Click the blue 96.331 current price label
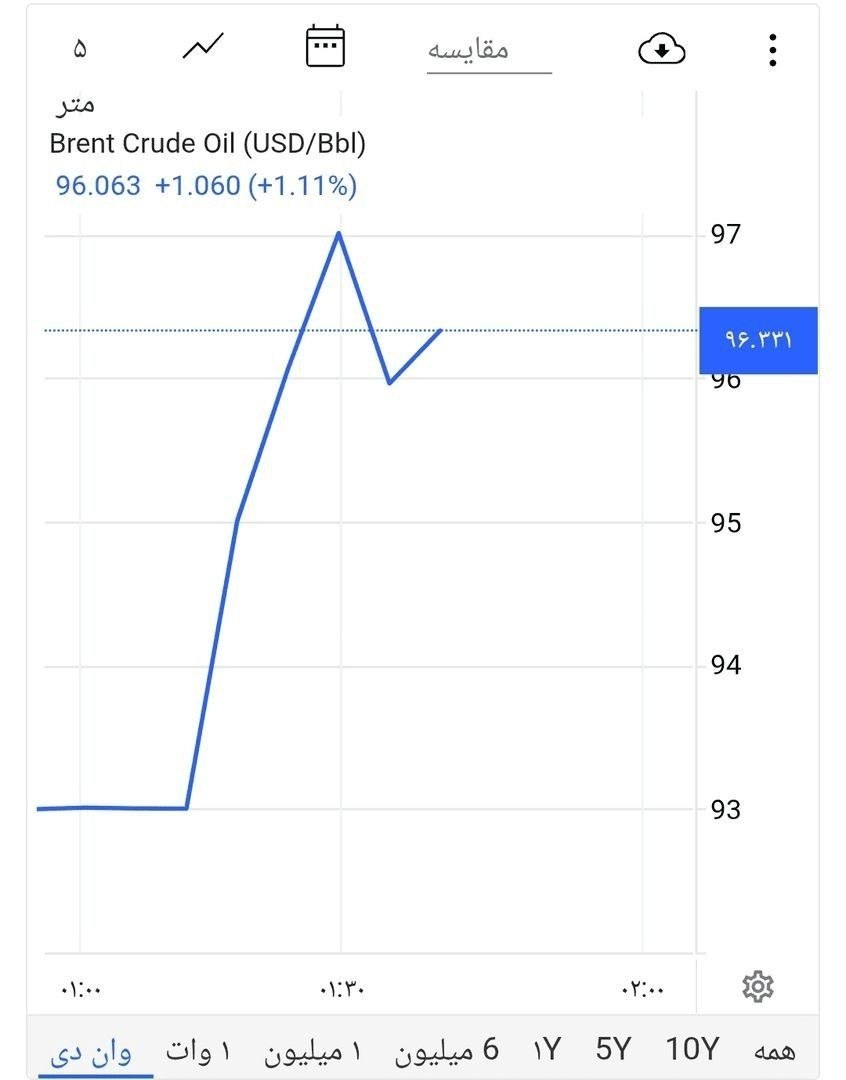The width and height of the screenshot is (846, 1080). coord(758,340)
